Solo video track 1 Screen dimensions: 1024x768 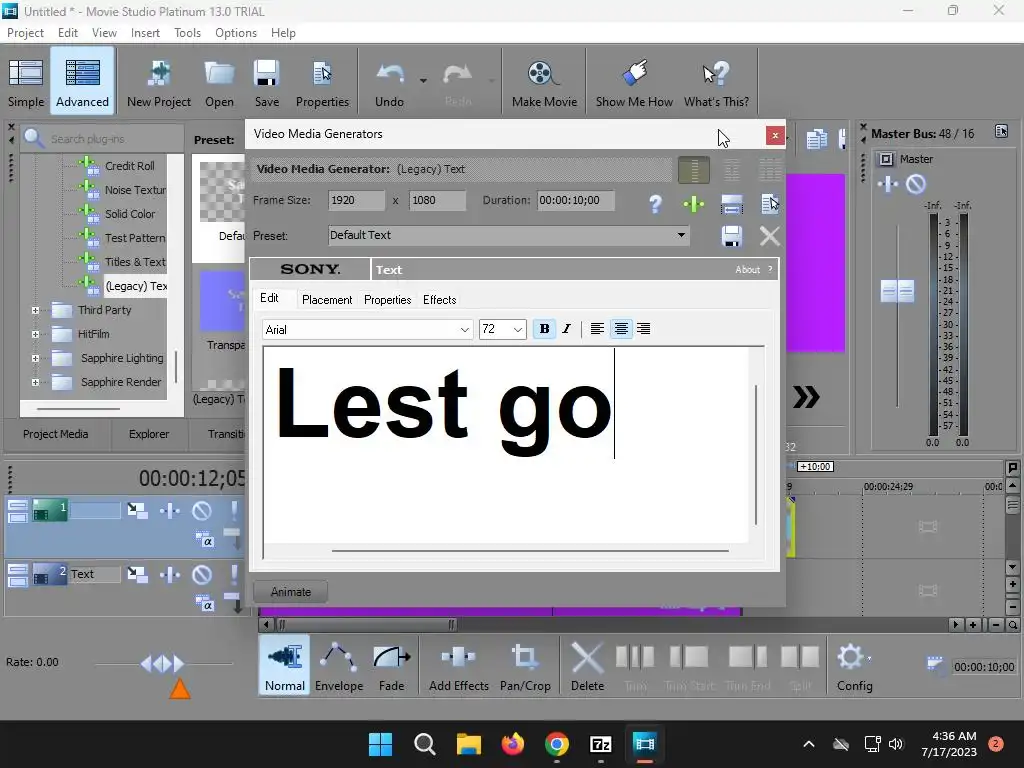tap(234, 511)
